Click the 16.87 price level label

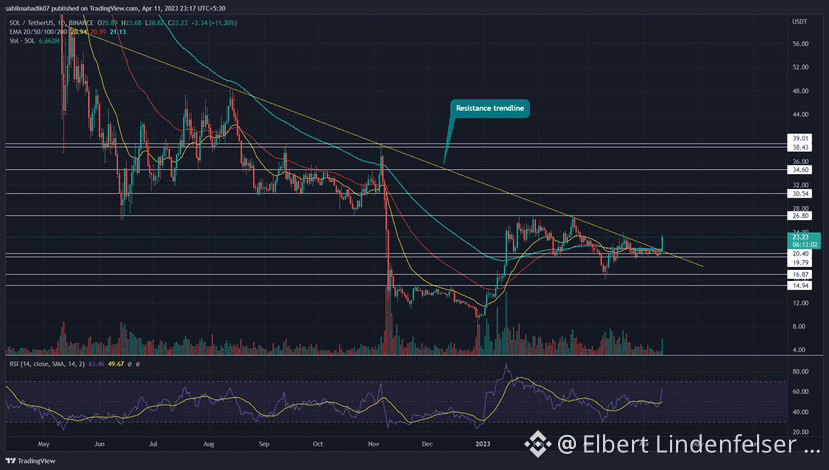coord(800,275)
